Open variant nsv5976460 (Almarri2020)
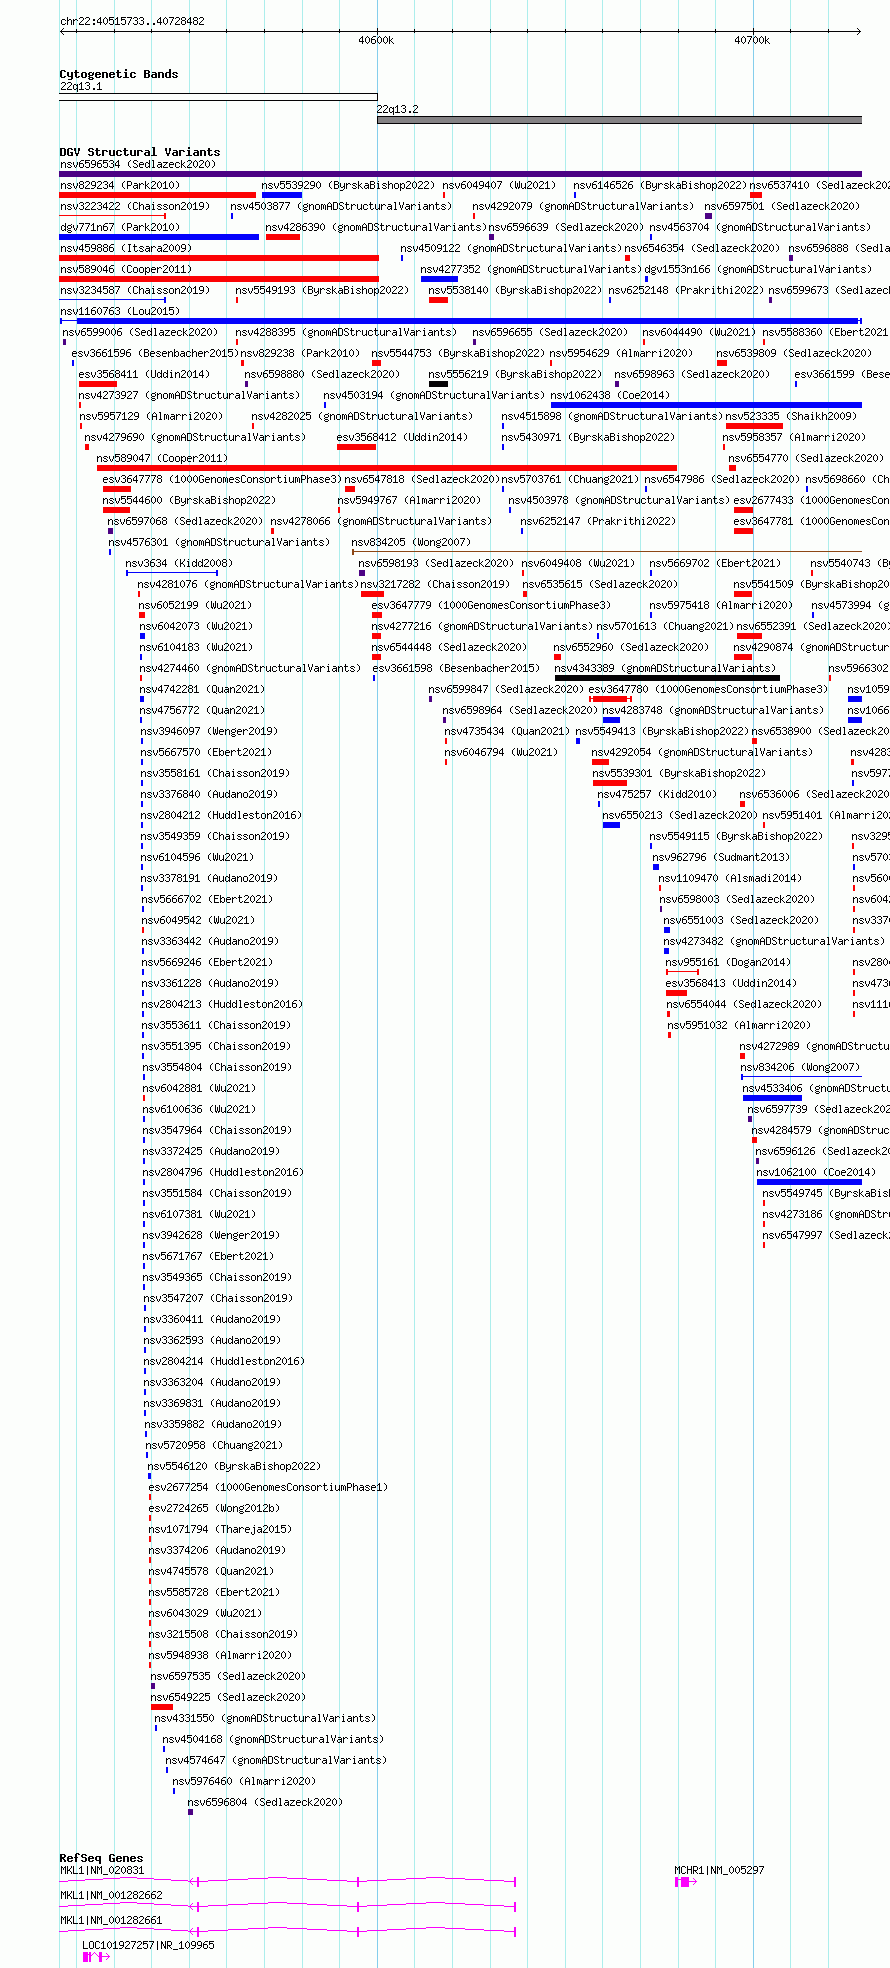890x1968 pixels. [244, 1781]
